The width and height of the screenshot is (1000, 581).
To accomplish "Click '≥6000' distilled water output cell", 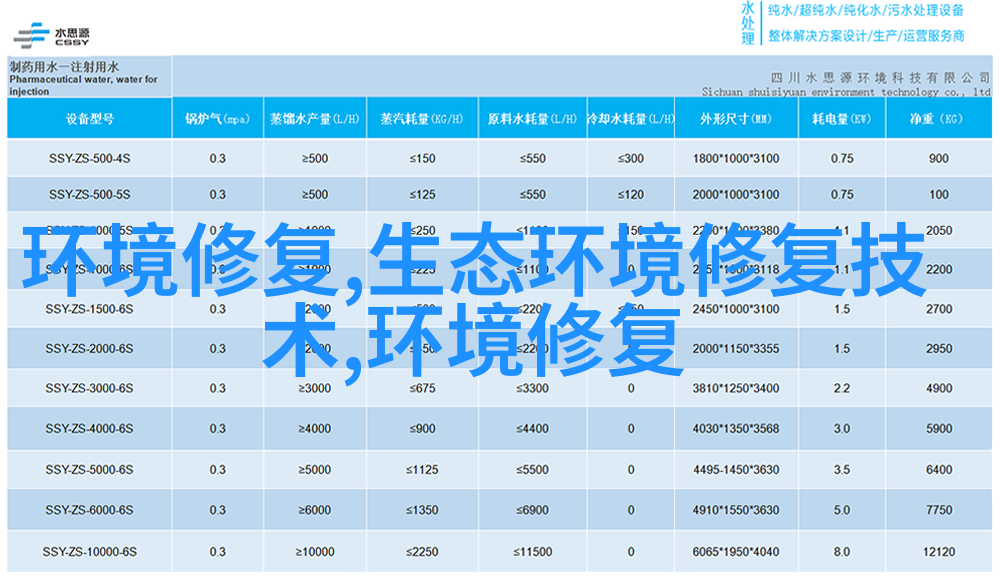I will pyautogui.click(x=314, y=510).
